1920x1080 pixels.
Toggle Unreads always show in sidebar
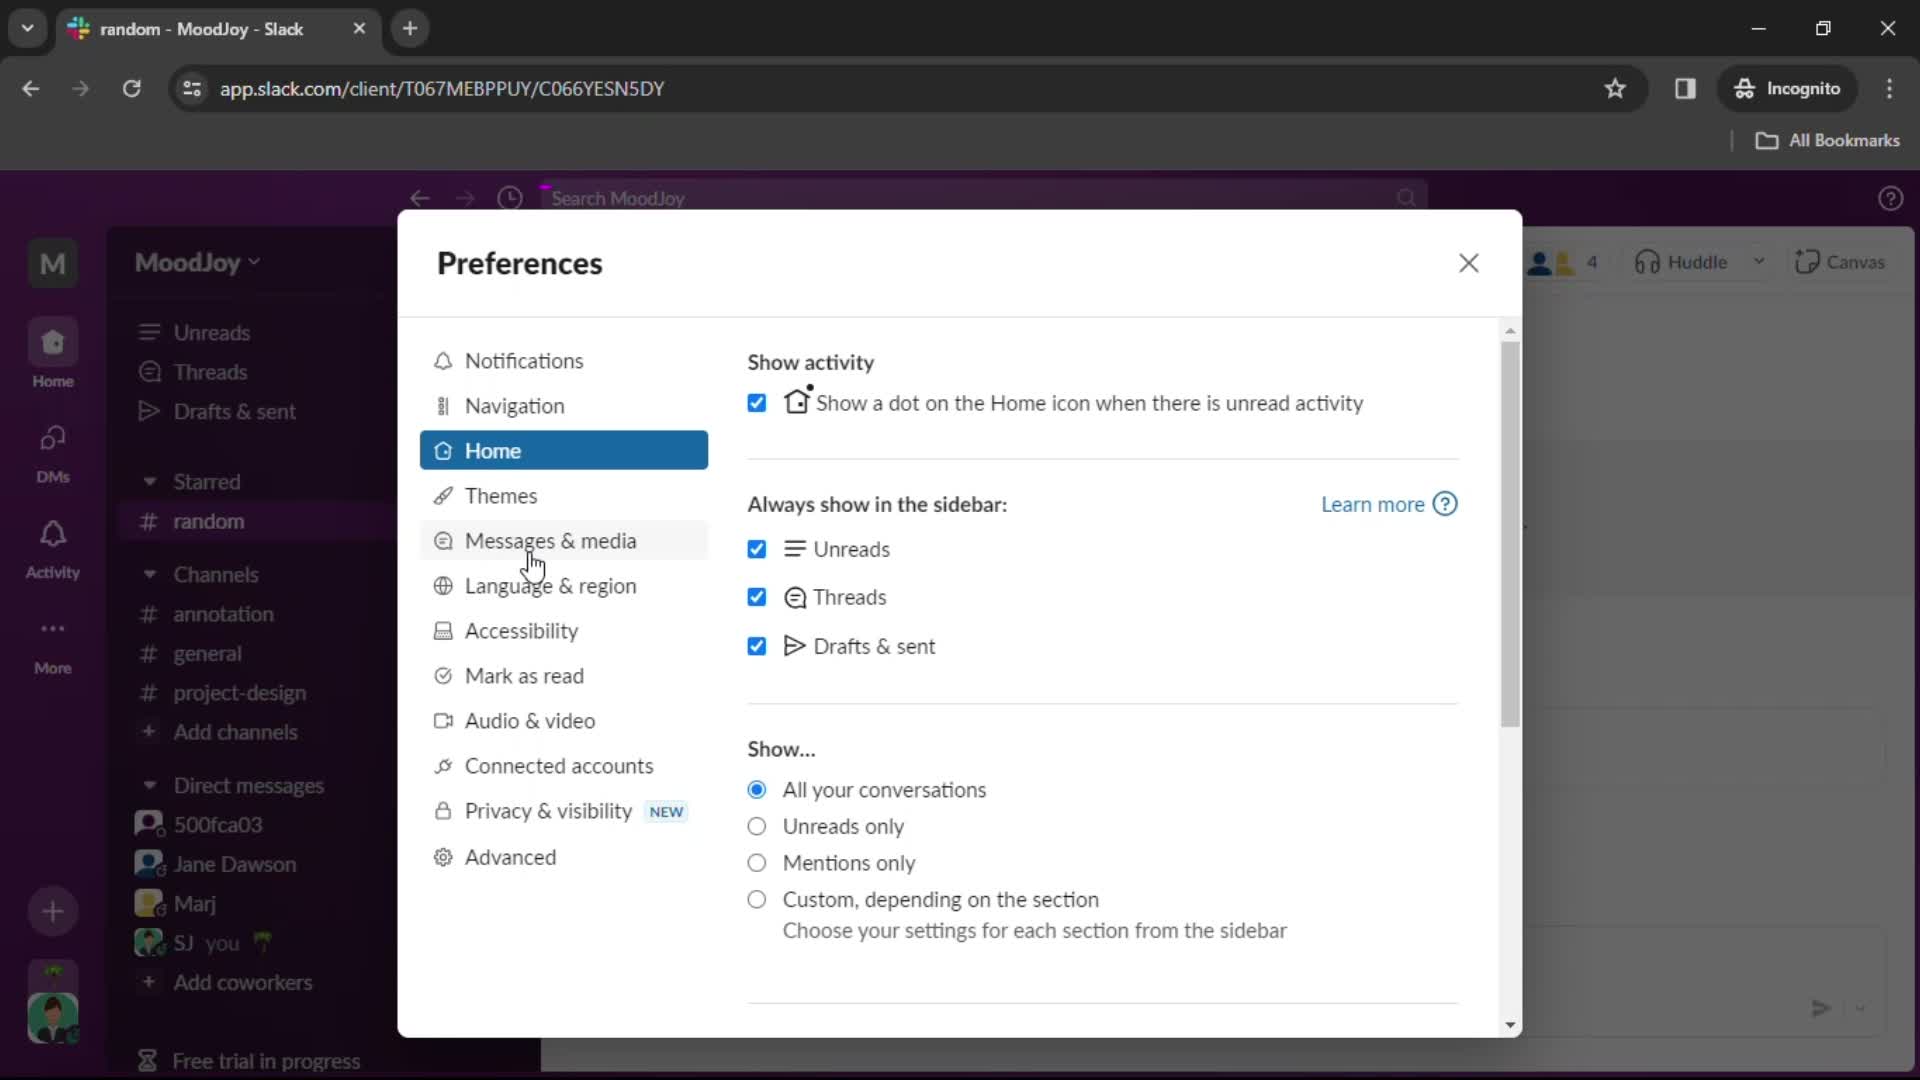click(x=757, y=549)
